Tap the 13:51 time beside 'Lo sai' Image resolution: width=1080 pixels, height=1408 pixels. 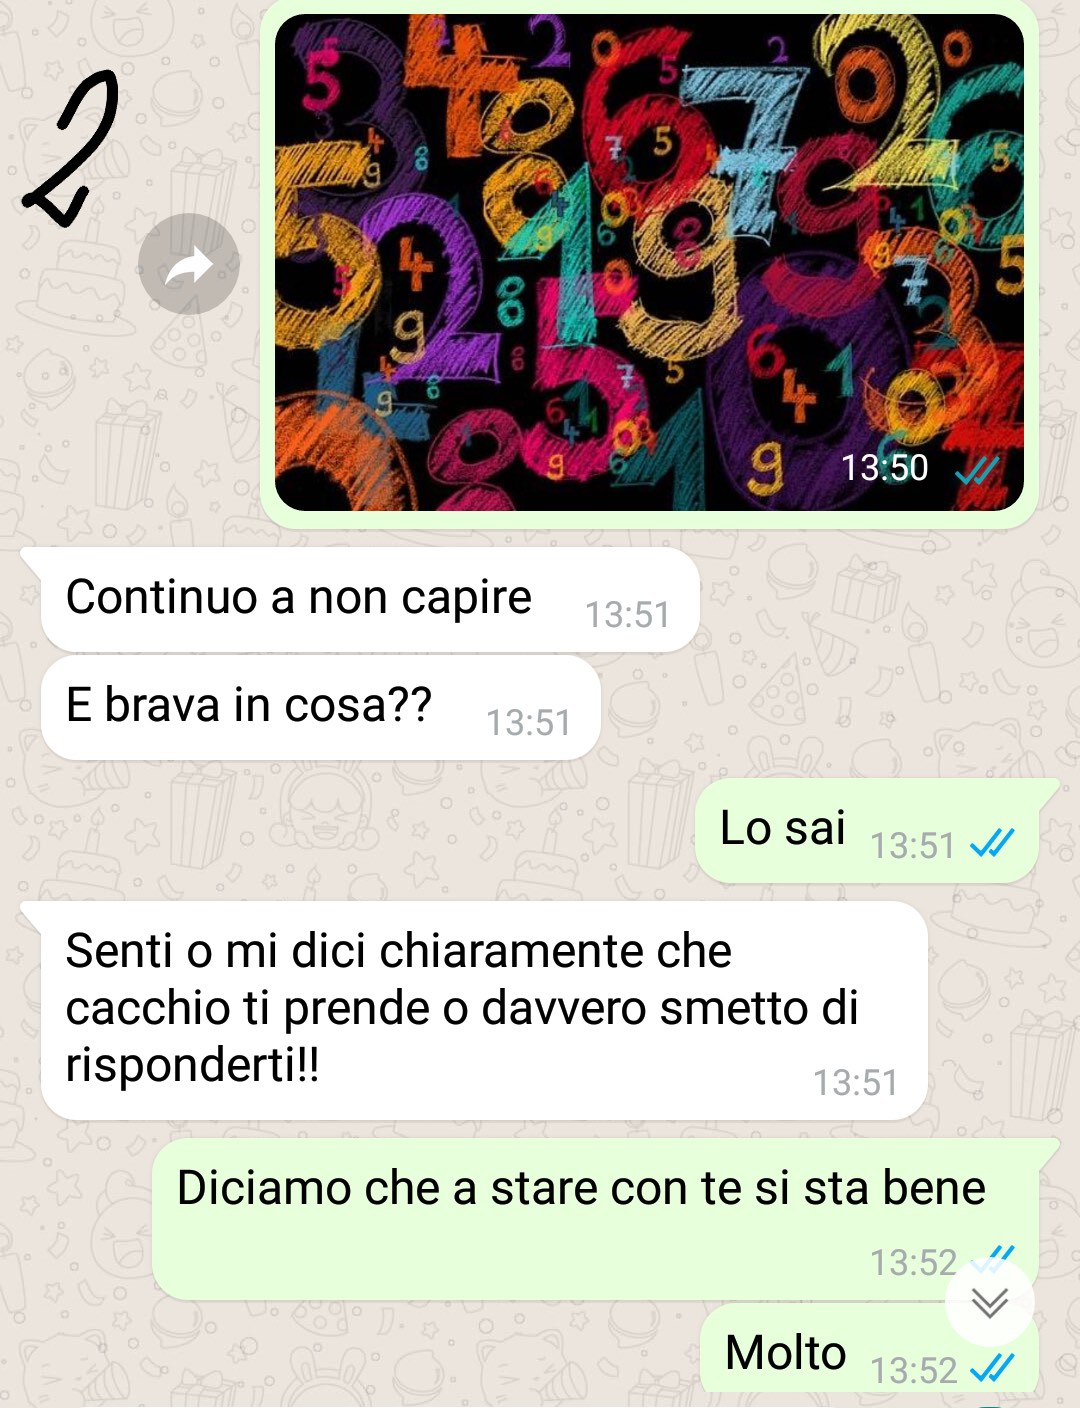(x=913, y=846)
